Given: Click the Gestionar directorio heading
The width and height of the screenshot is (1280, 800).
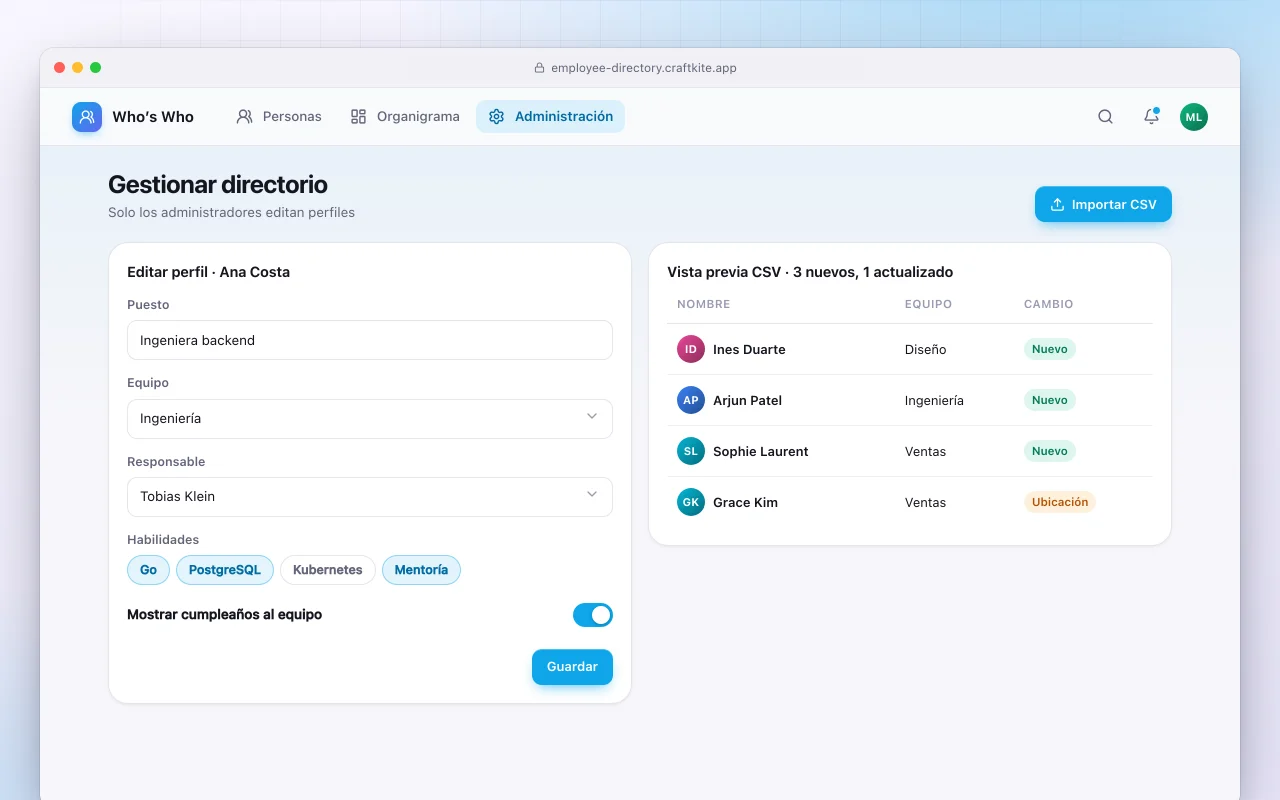Looking at the screenshot, I should tap(218, 185).
